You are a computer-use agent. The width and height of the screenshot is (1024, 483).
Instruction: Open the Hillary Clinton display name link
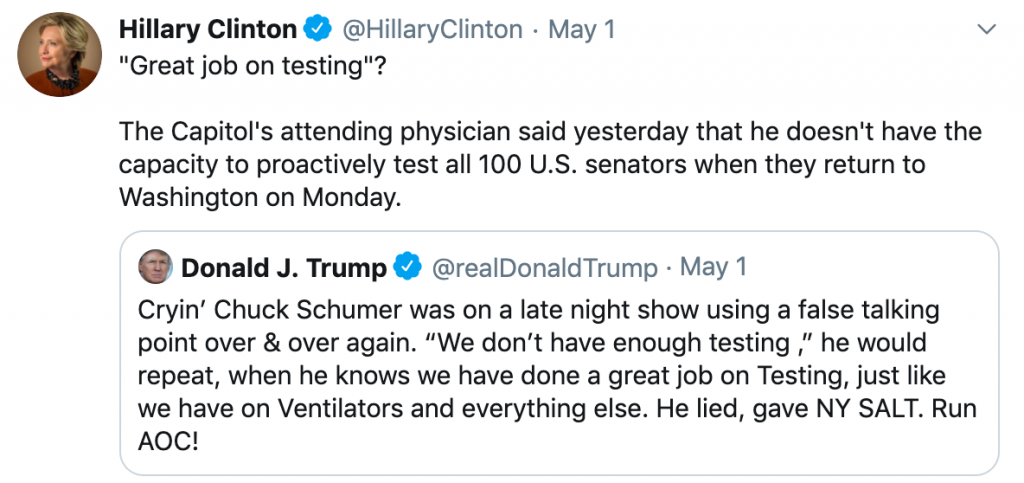pos(207,30)
